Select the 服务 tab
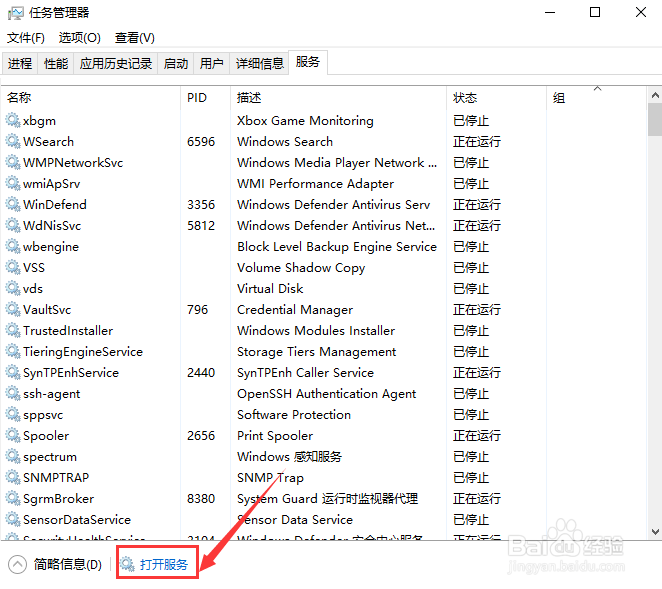This screenshot has width=662, height=589. click(x=308, y=62)
